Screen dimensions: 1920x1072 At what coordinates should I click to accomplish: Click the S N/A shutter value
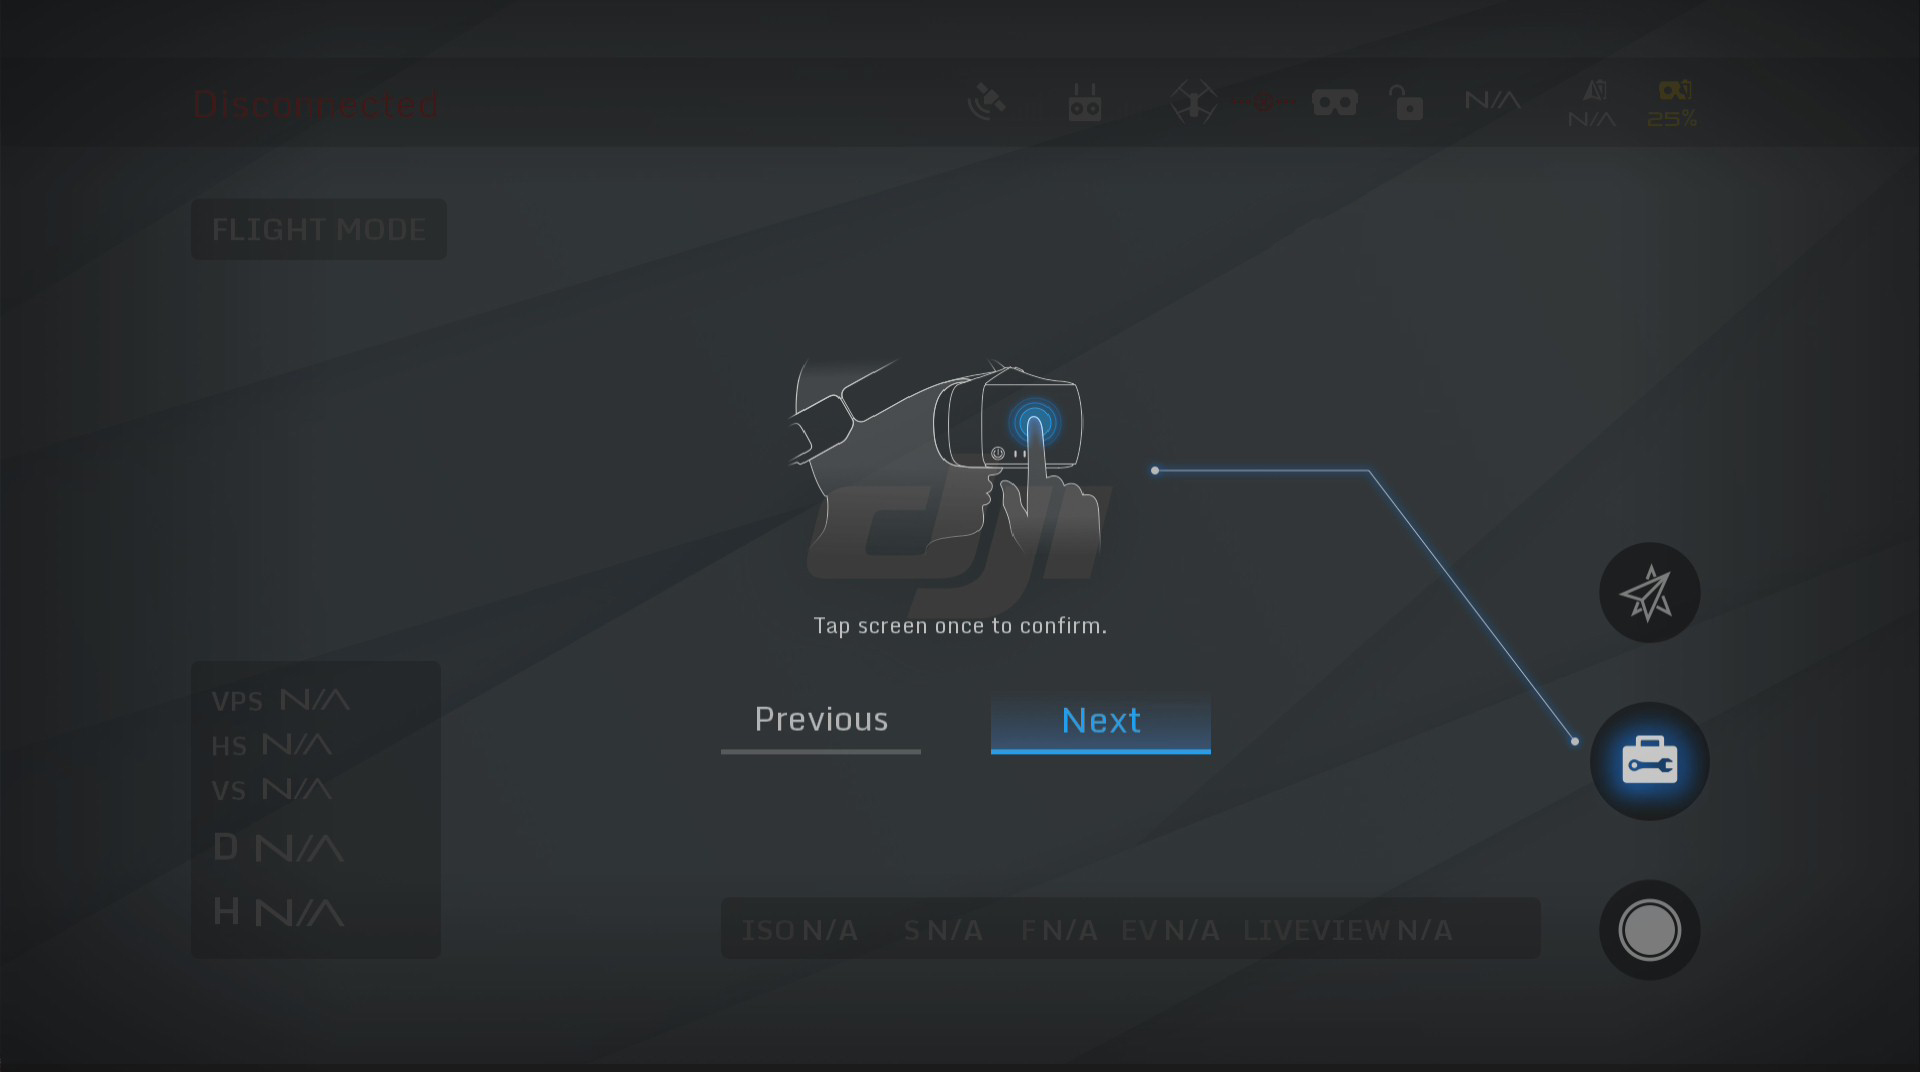943,931
